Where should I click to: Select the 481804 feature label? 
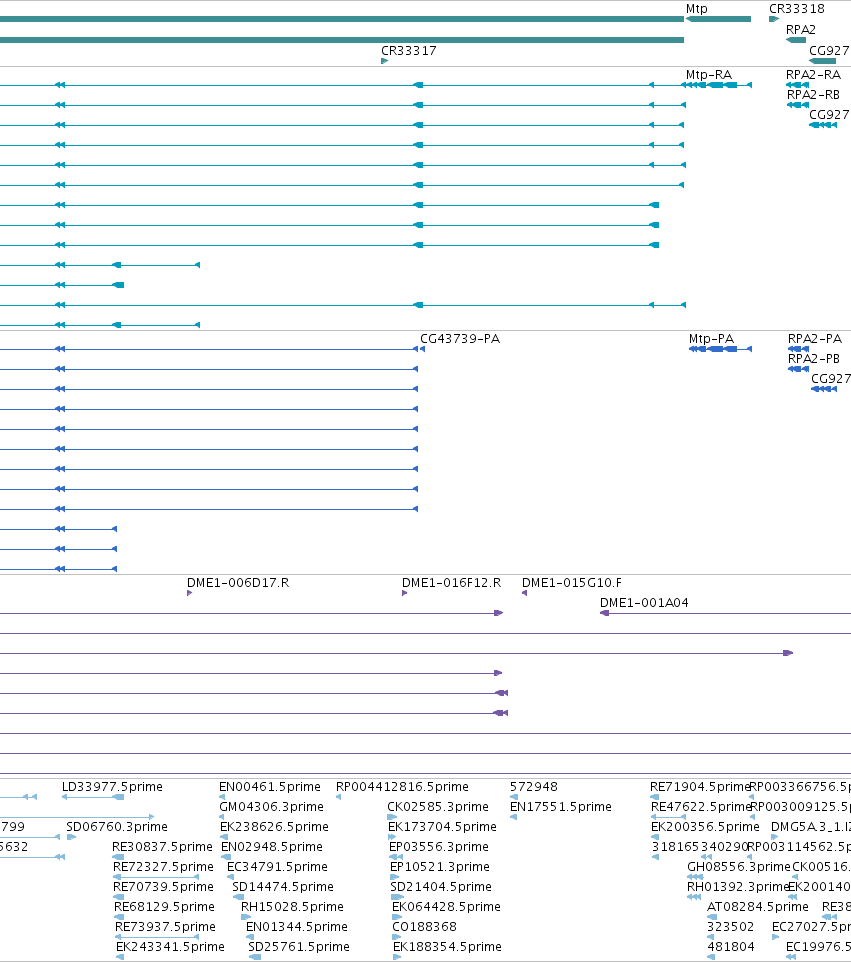pyautogui.click(x=731, y=947)
